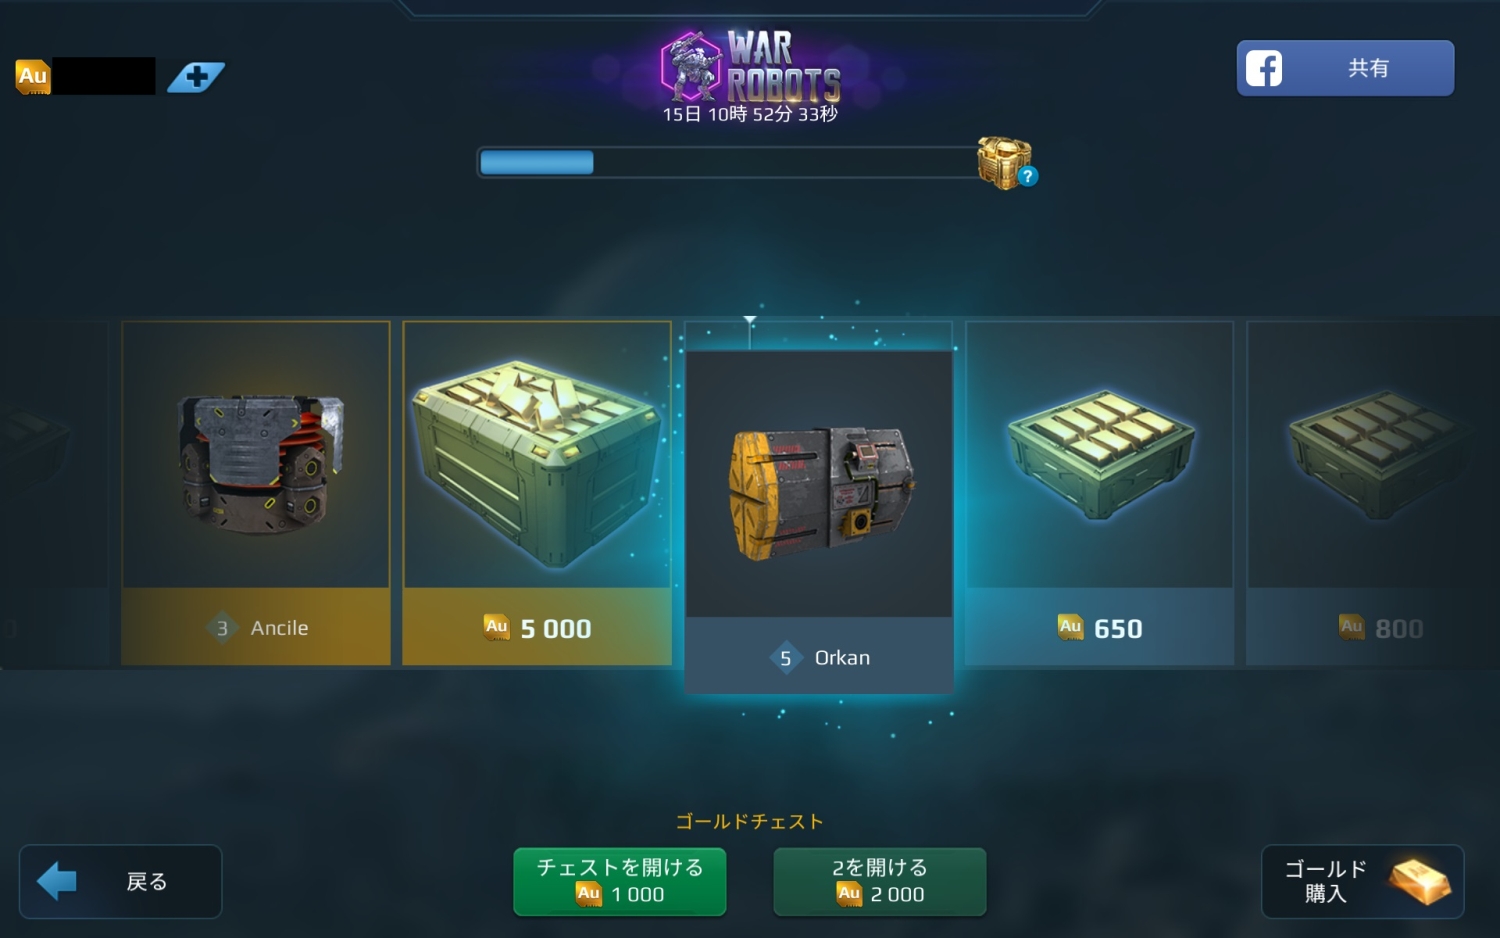Click the blue plus add-gold icon

point(196,77)
